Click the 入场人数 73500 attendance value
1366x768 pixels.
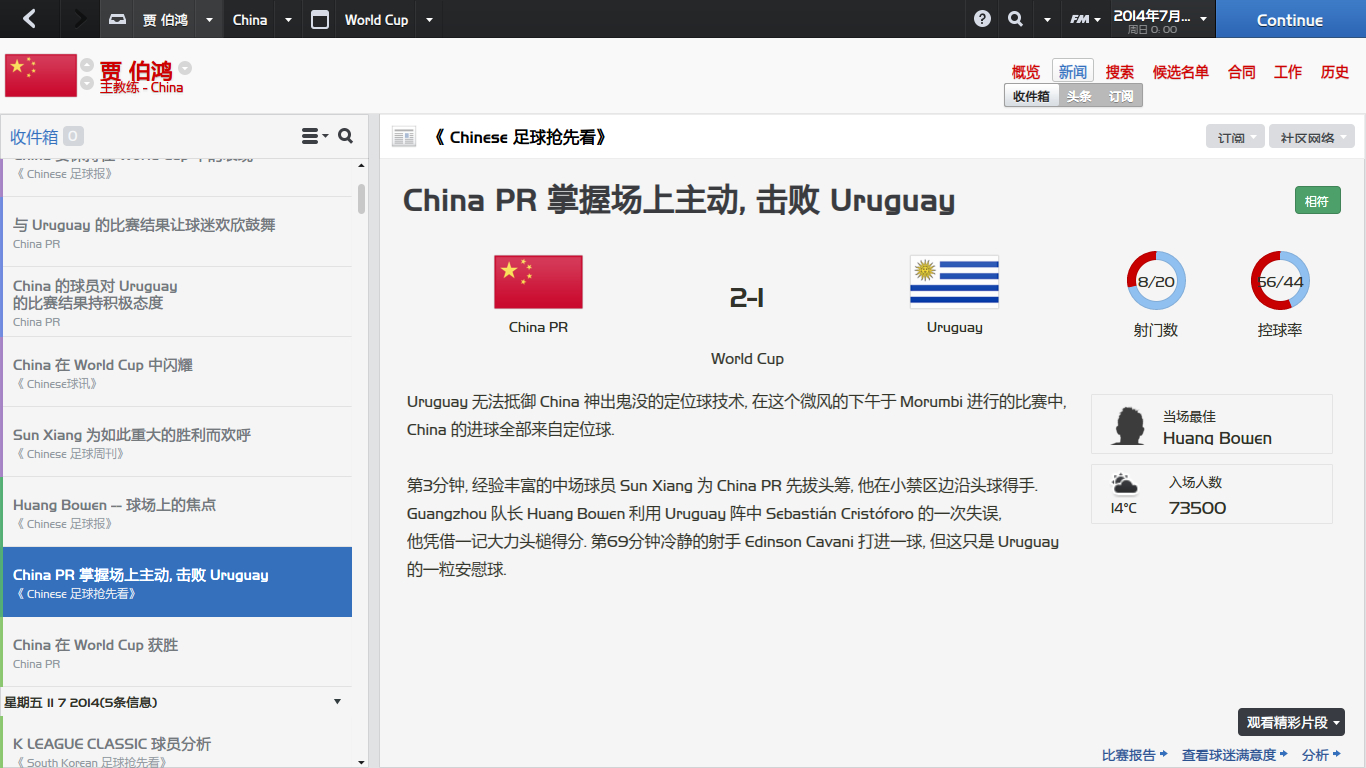click(1197, 508)
